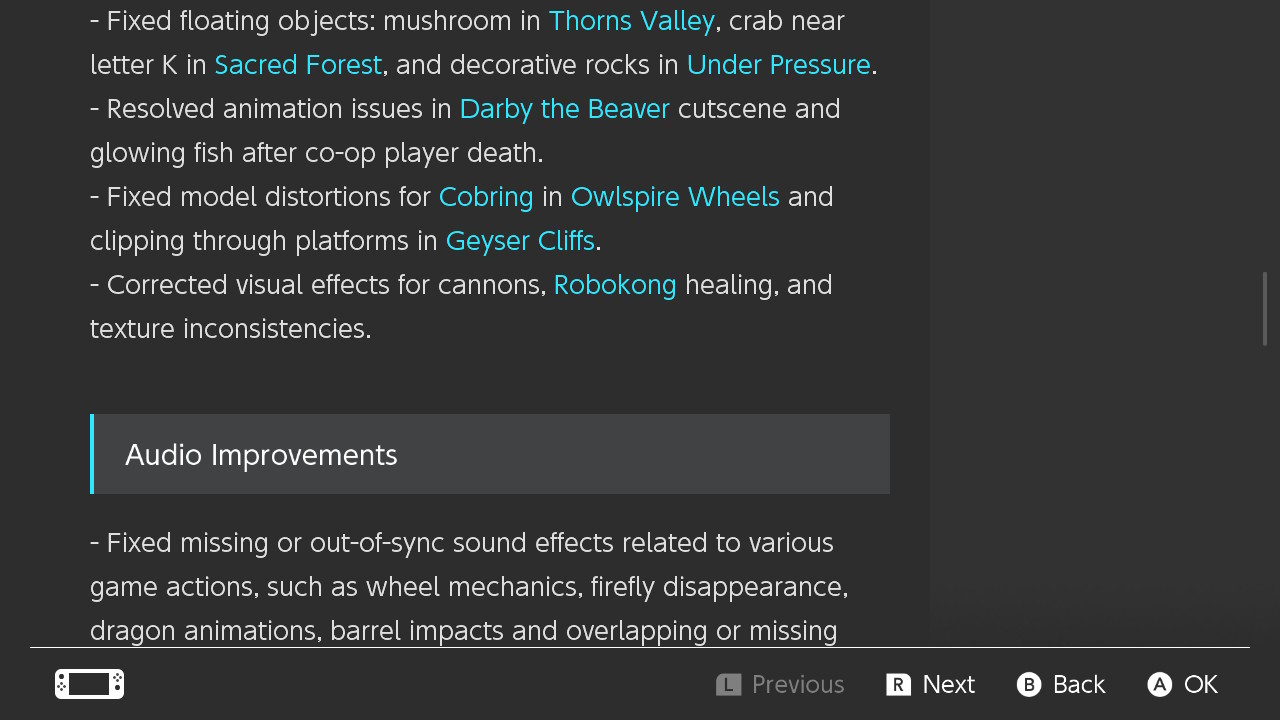Open the Darby the Beaver link

click(x=564, y=109)
